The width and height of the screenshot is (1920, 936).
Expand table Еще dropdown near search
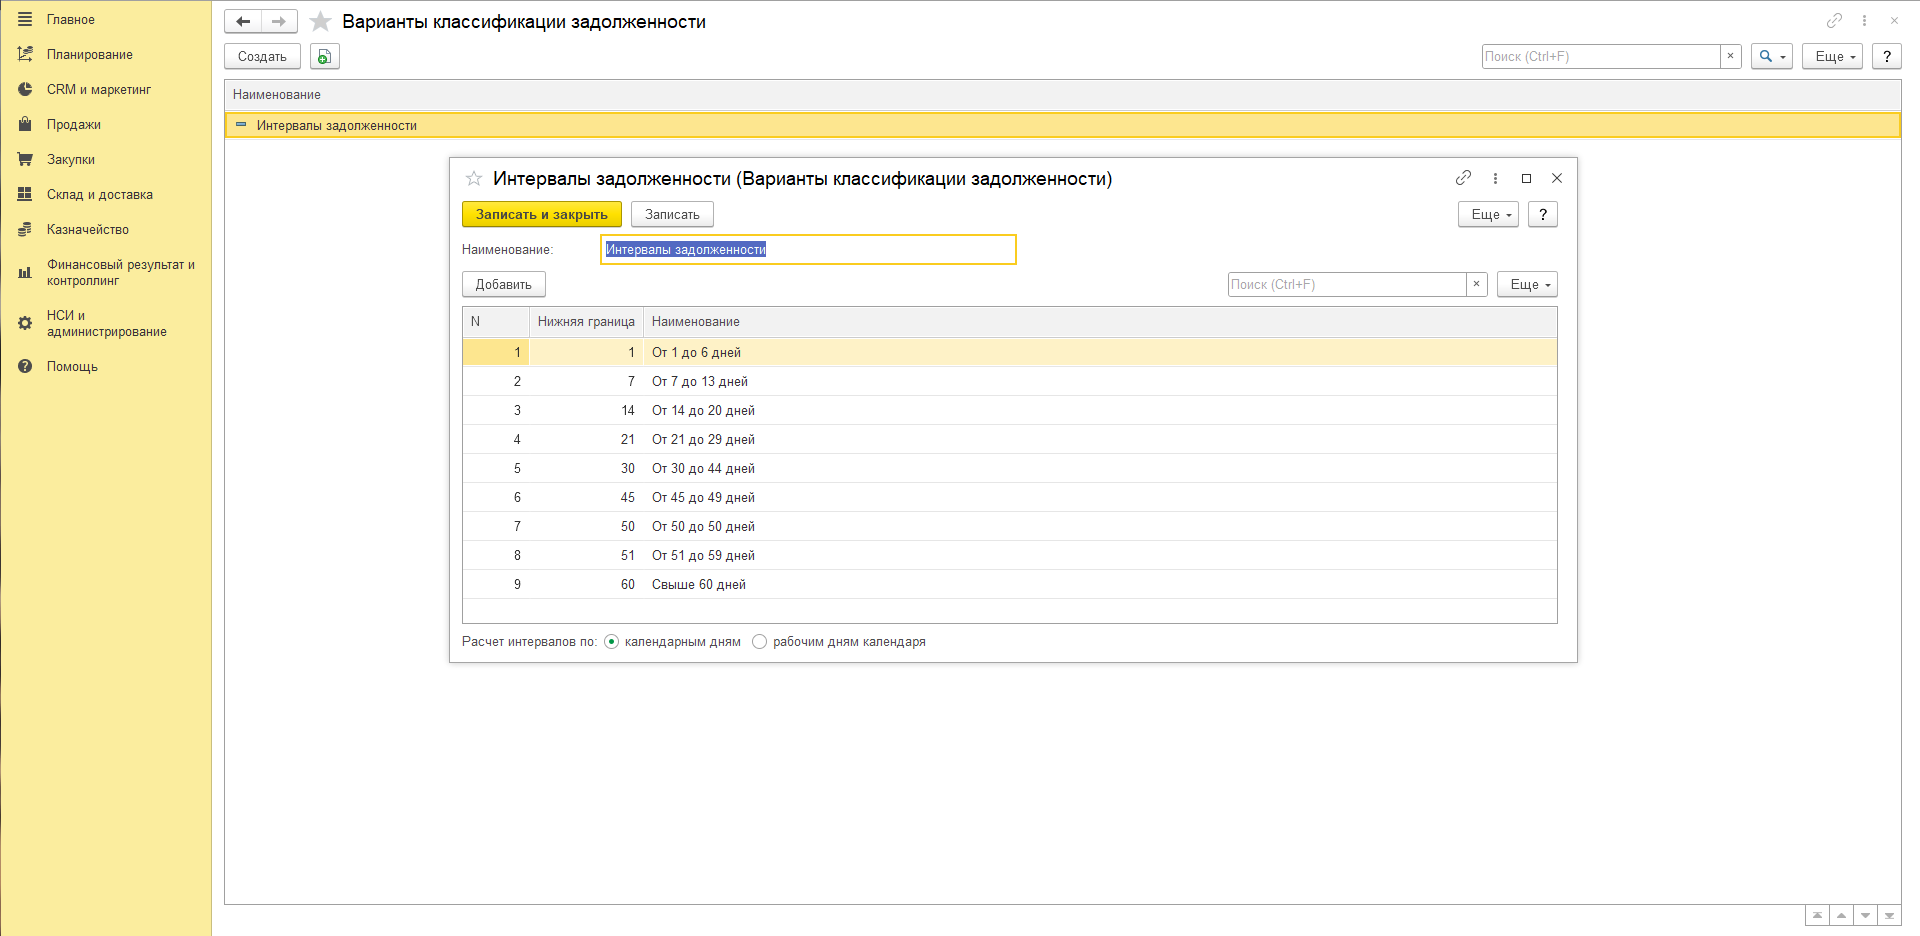point(1527,284)
